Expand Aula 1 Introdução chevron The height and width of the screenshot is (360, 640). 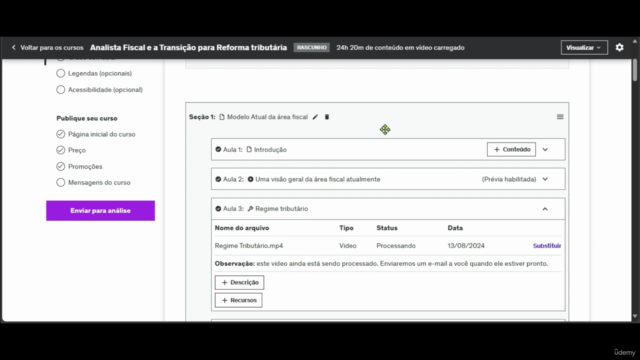click(x=545, y=149)
